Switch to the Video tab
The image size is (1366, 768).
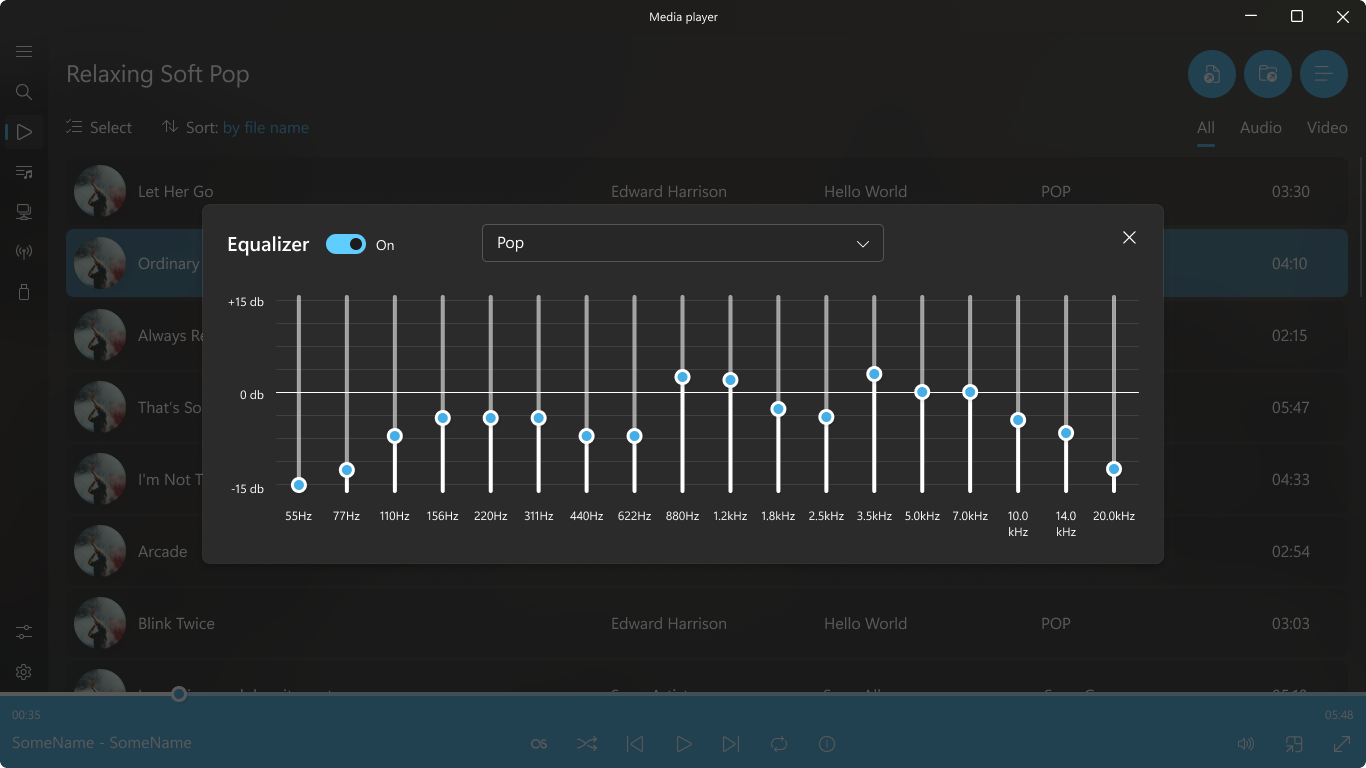(1327, 127)
